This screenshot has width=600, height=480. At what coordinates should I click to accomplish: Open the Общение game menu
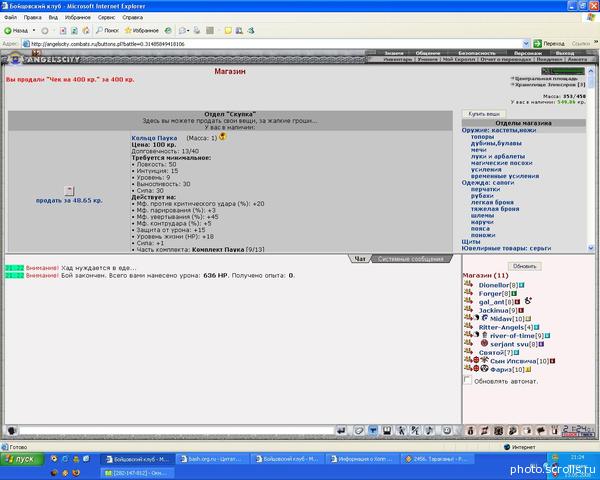(428, 53)
